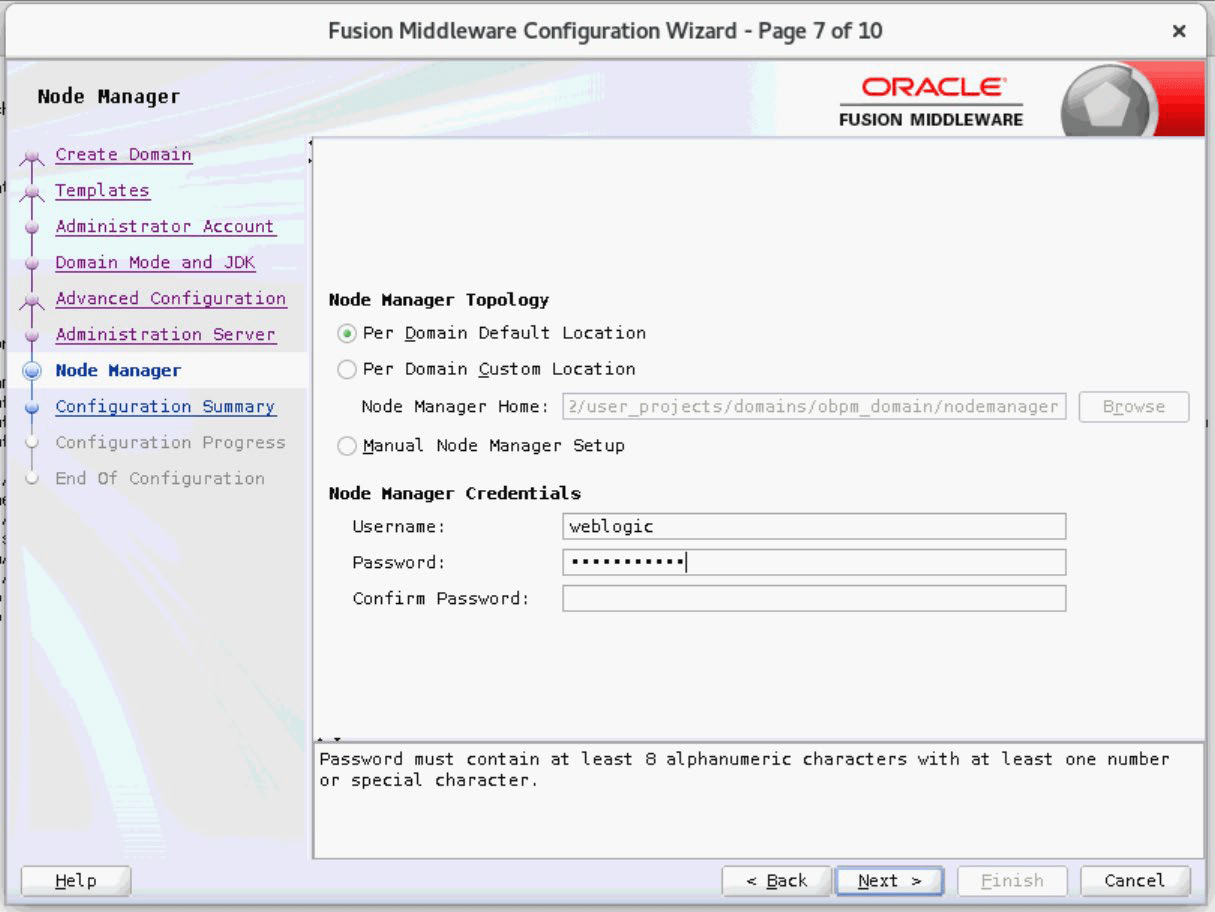Click the Administrator Account step marker icon

[x=32, y=228]
